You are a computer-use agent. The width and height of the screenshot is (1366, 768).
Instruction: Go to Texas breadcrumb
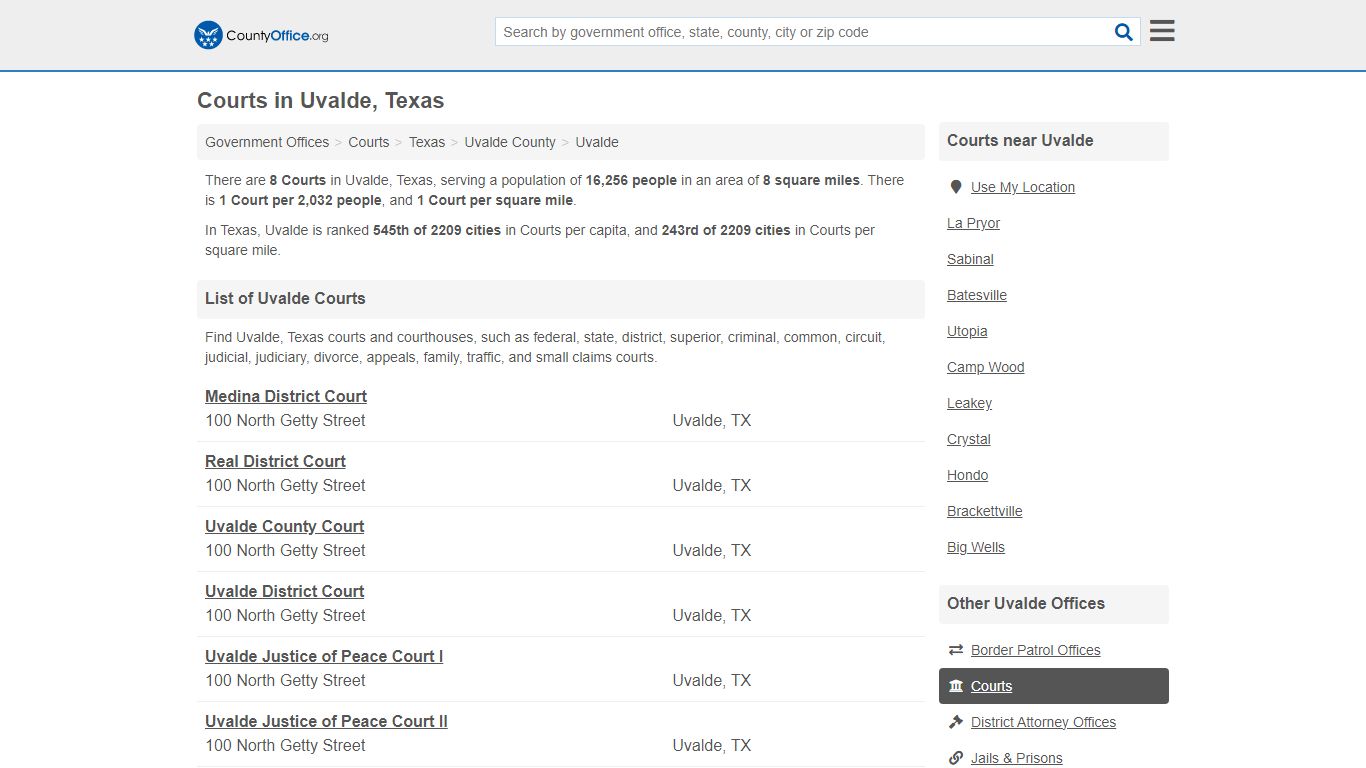427,142
